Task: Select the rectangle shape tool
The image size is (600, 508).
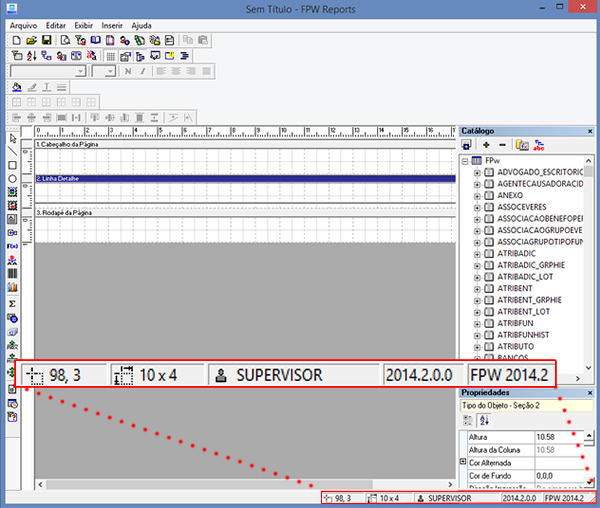Action: tap(12, 165)
